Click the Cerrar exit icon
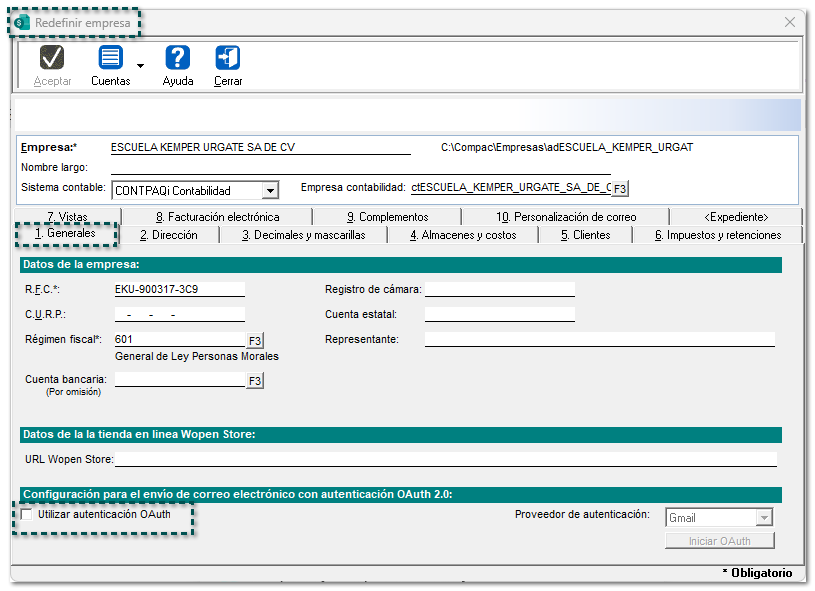This screenshot has height=591, width=815. (228, 59)
